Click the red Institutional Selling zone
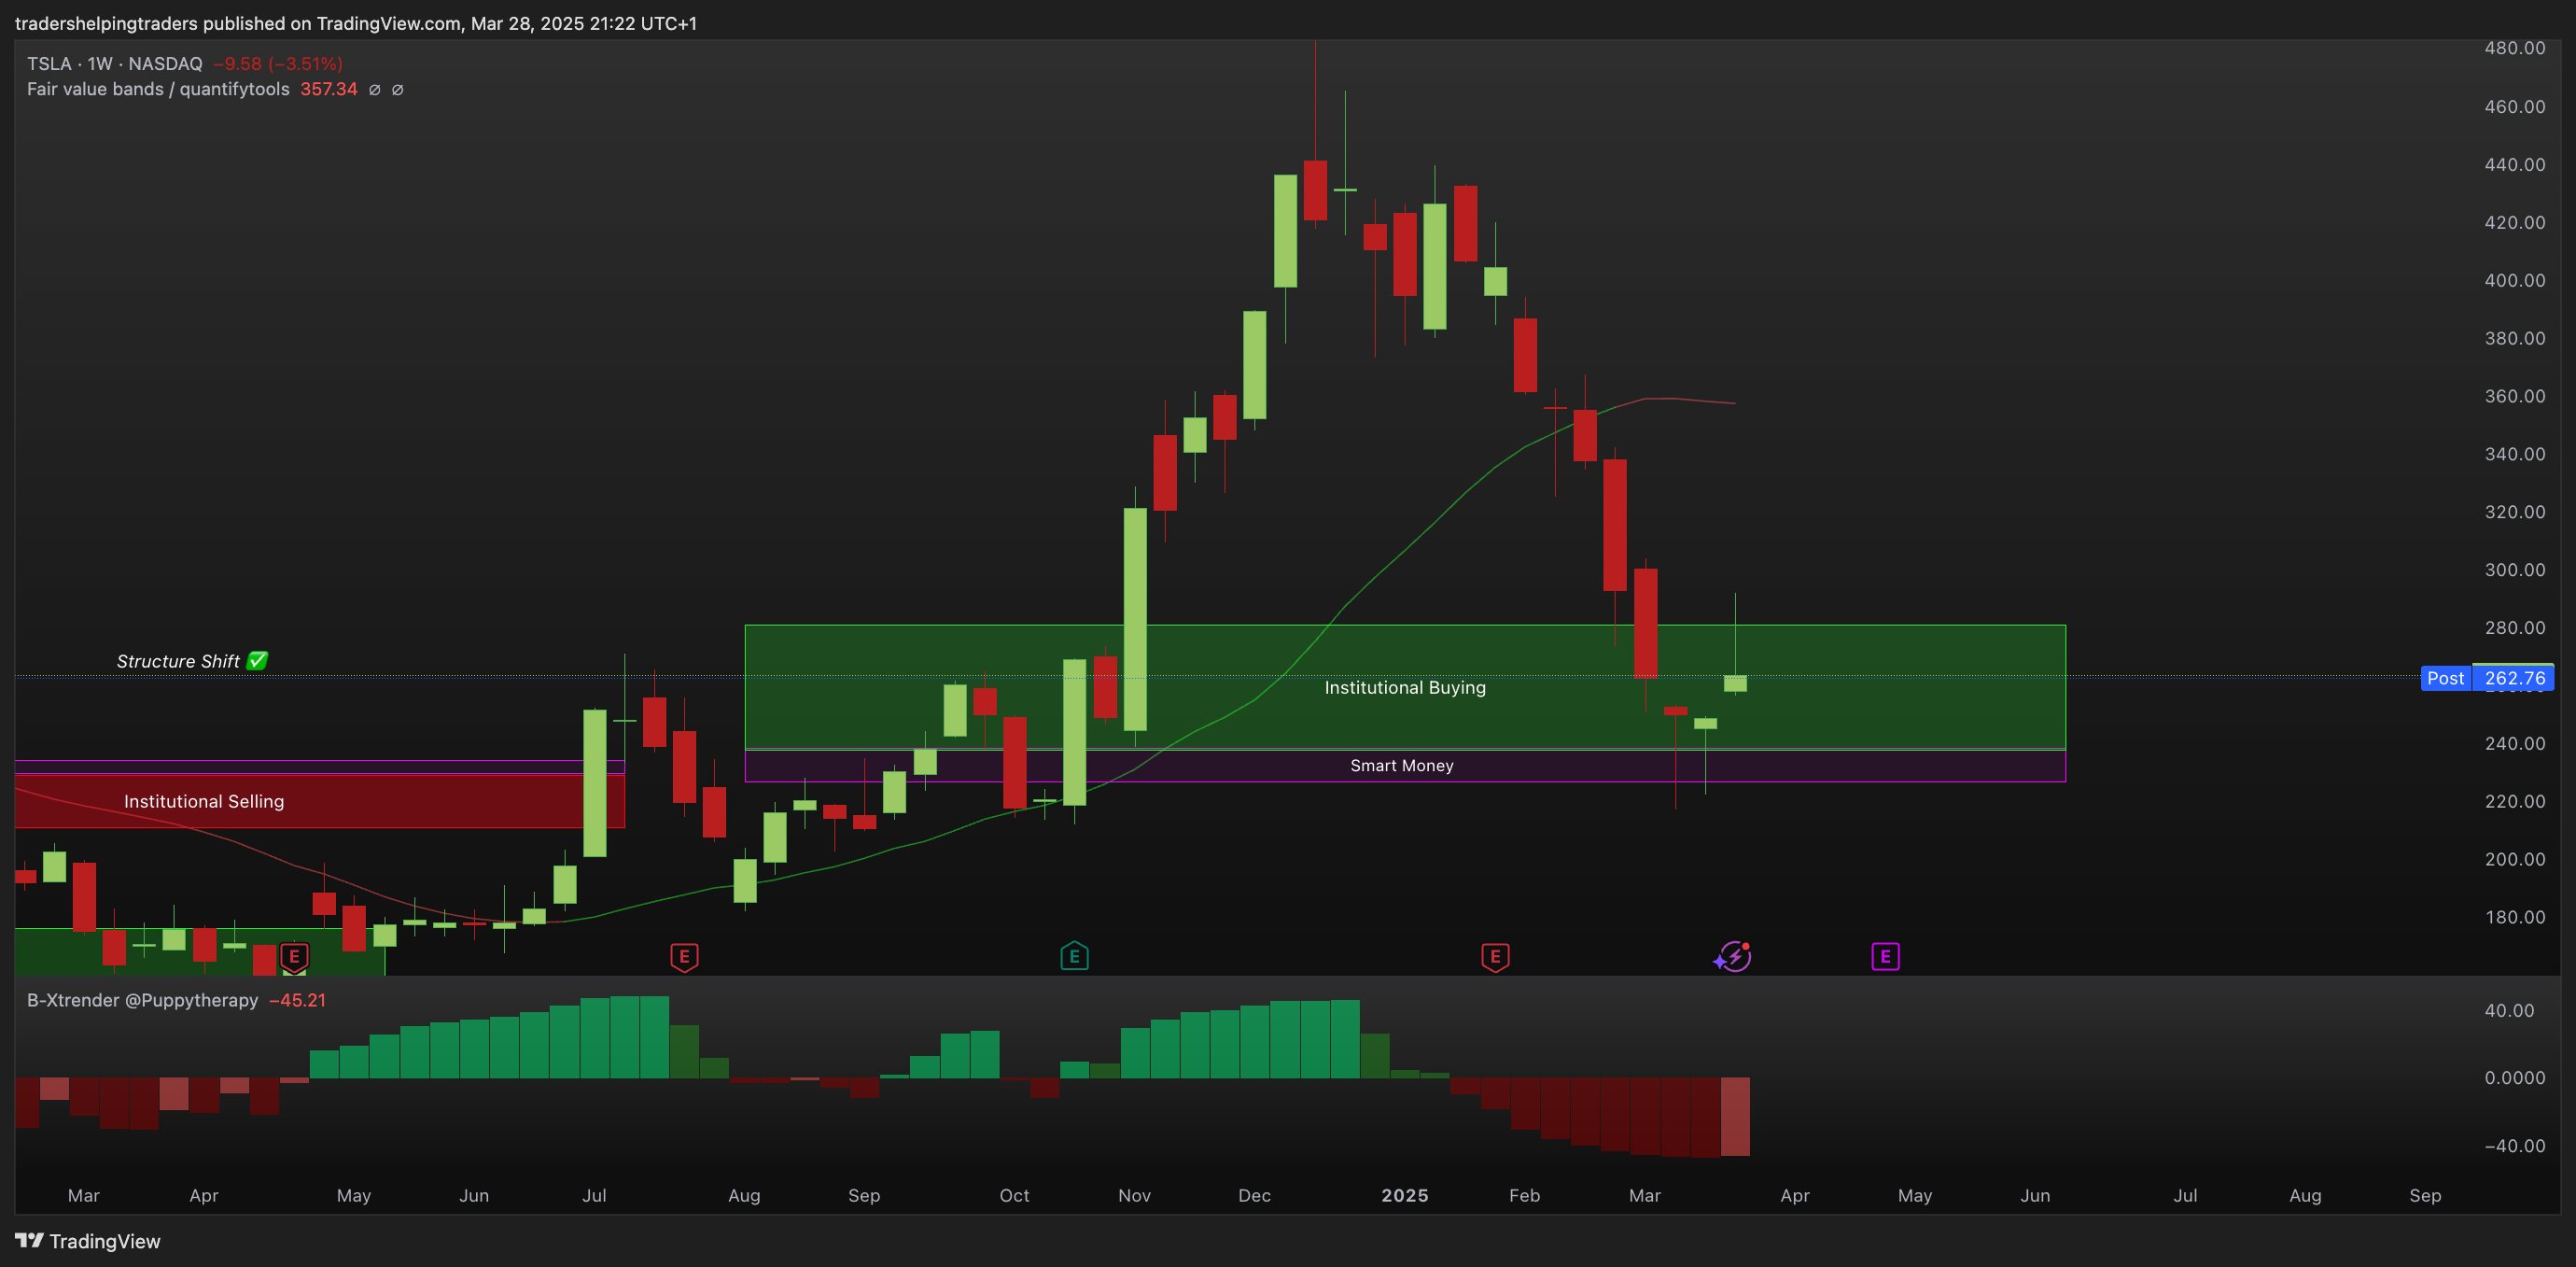Image resolution: width=2576 pixels, height=1267 pixels. (204, 801)
